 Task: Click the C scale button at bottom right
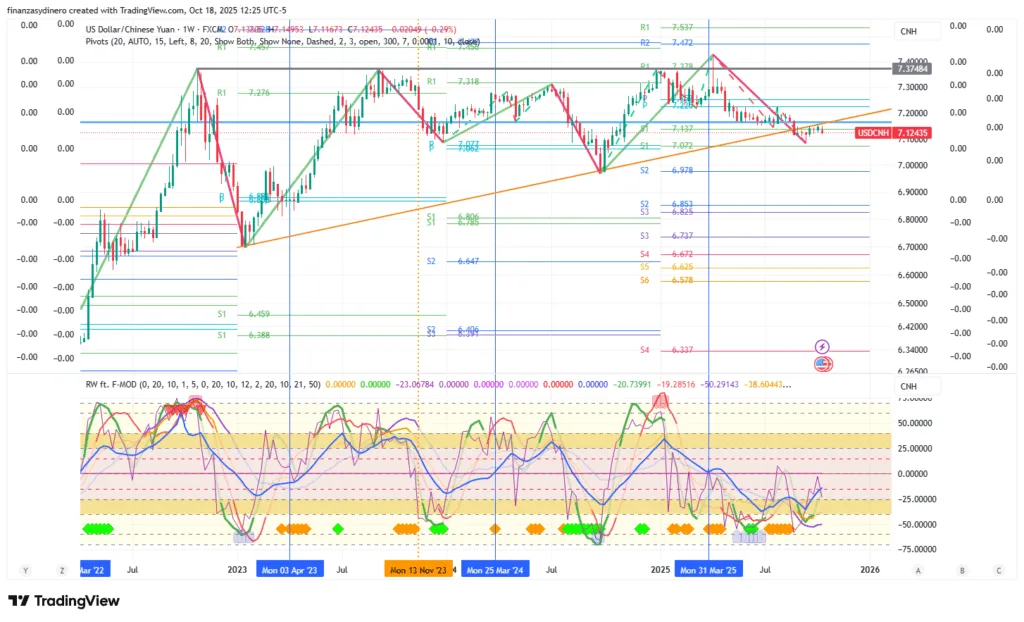(x=998, y=570)
